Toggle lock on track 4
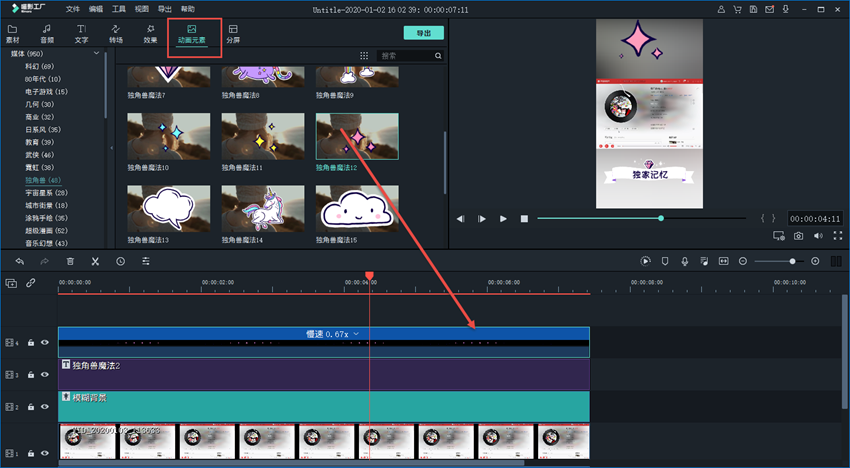 (x=31, y=343)
